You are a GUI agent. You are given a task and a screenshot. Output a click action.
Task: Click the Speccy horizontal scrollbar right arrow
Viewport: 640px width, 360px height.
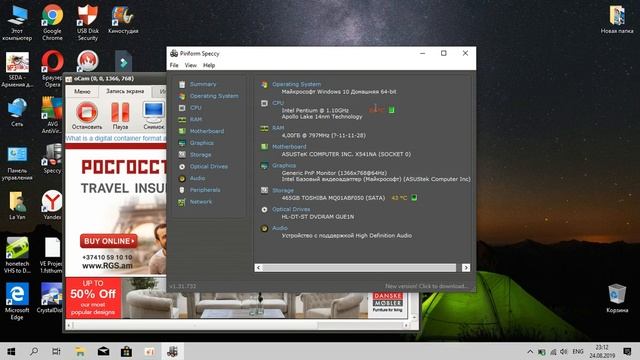pyautogui.click(x=466, y=268)
